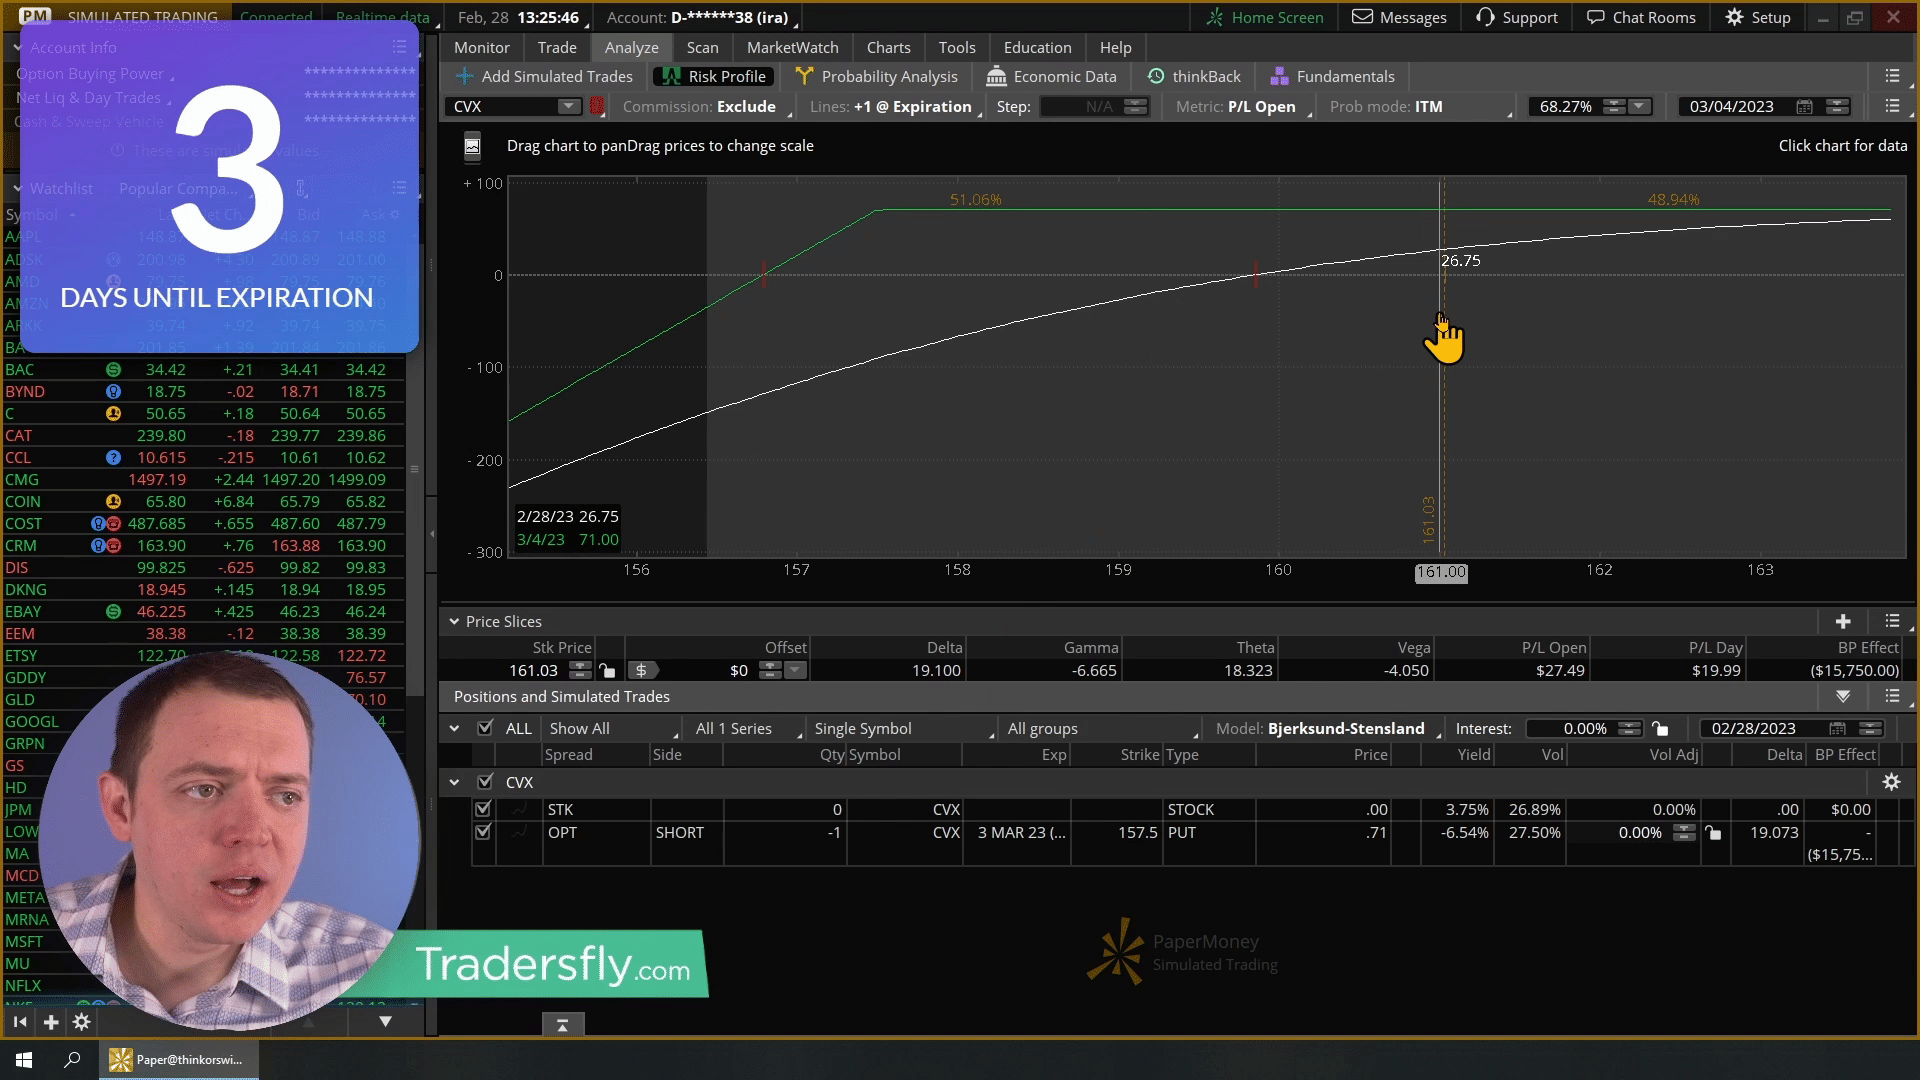Click the Setup button
Screen dimensions: 1920x1080
(1757, 17)
